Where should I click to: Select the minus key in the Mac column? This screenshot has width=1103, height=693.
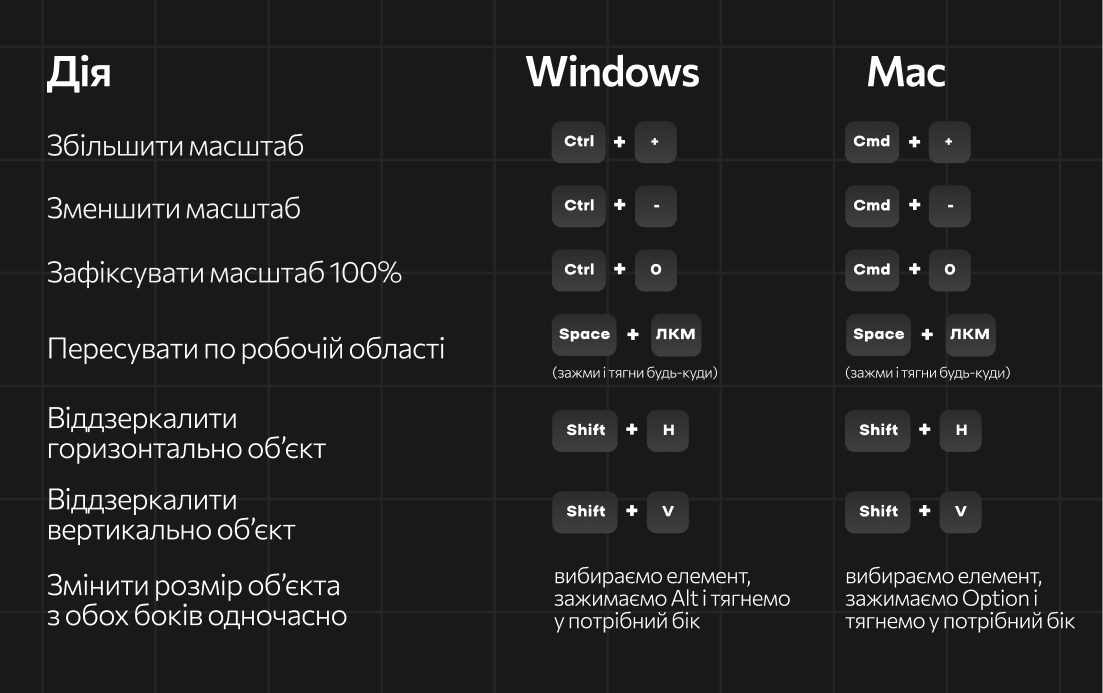point(950,206)
